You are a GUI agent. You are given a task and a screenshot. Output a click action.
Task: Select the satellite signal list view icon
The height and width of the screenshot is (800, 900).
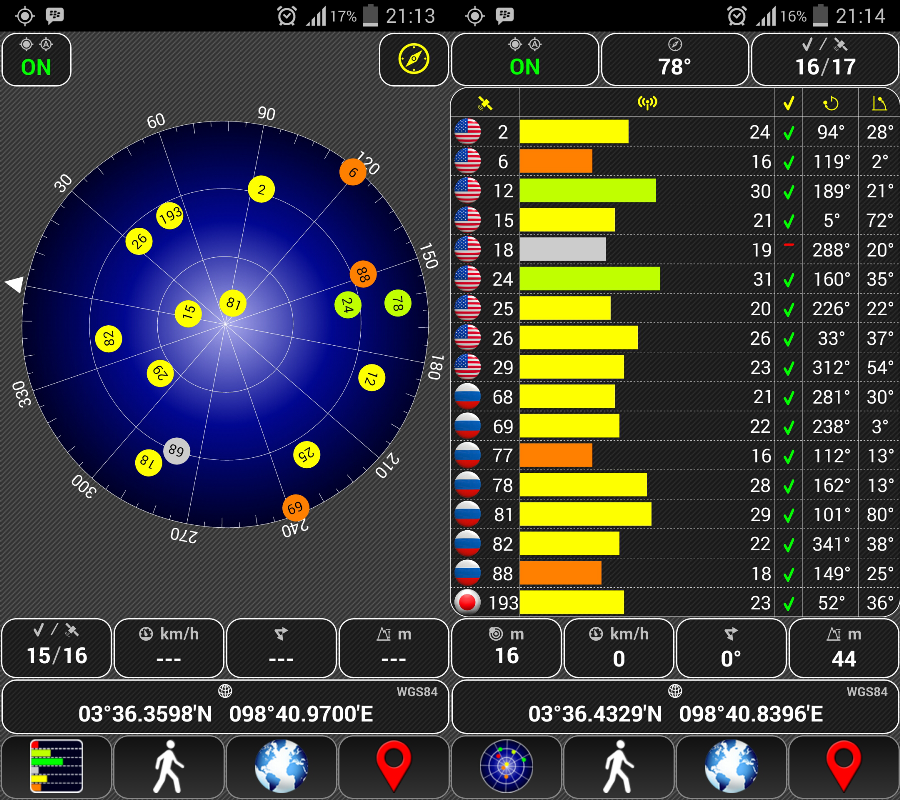(56, 766)
